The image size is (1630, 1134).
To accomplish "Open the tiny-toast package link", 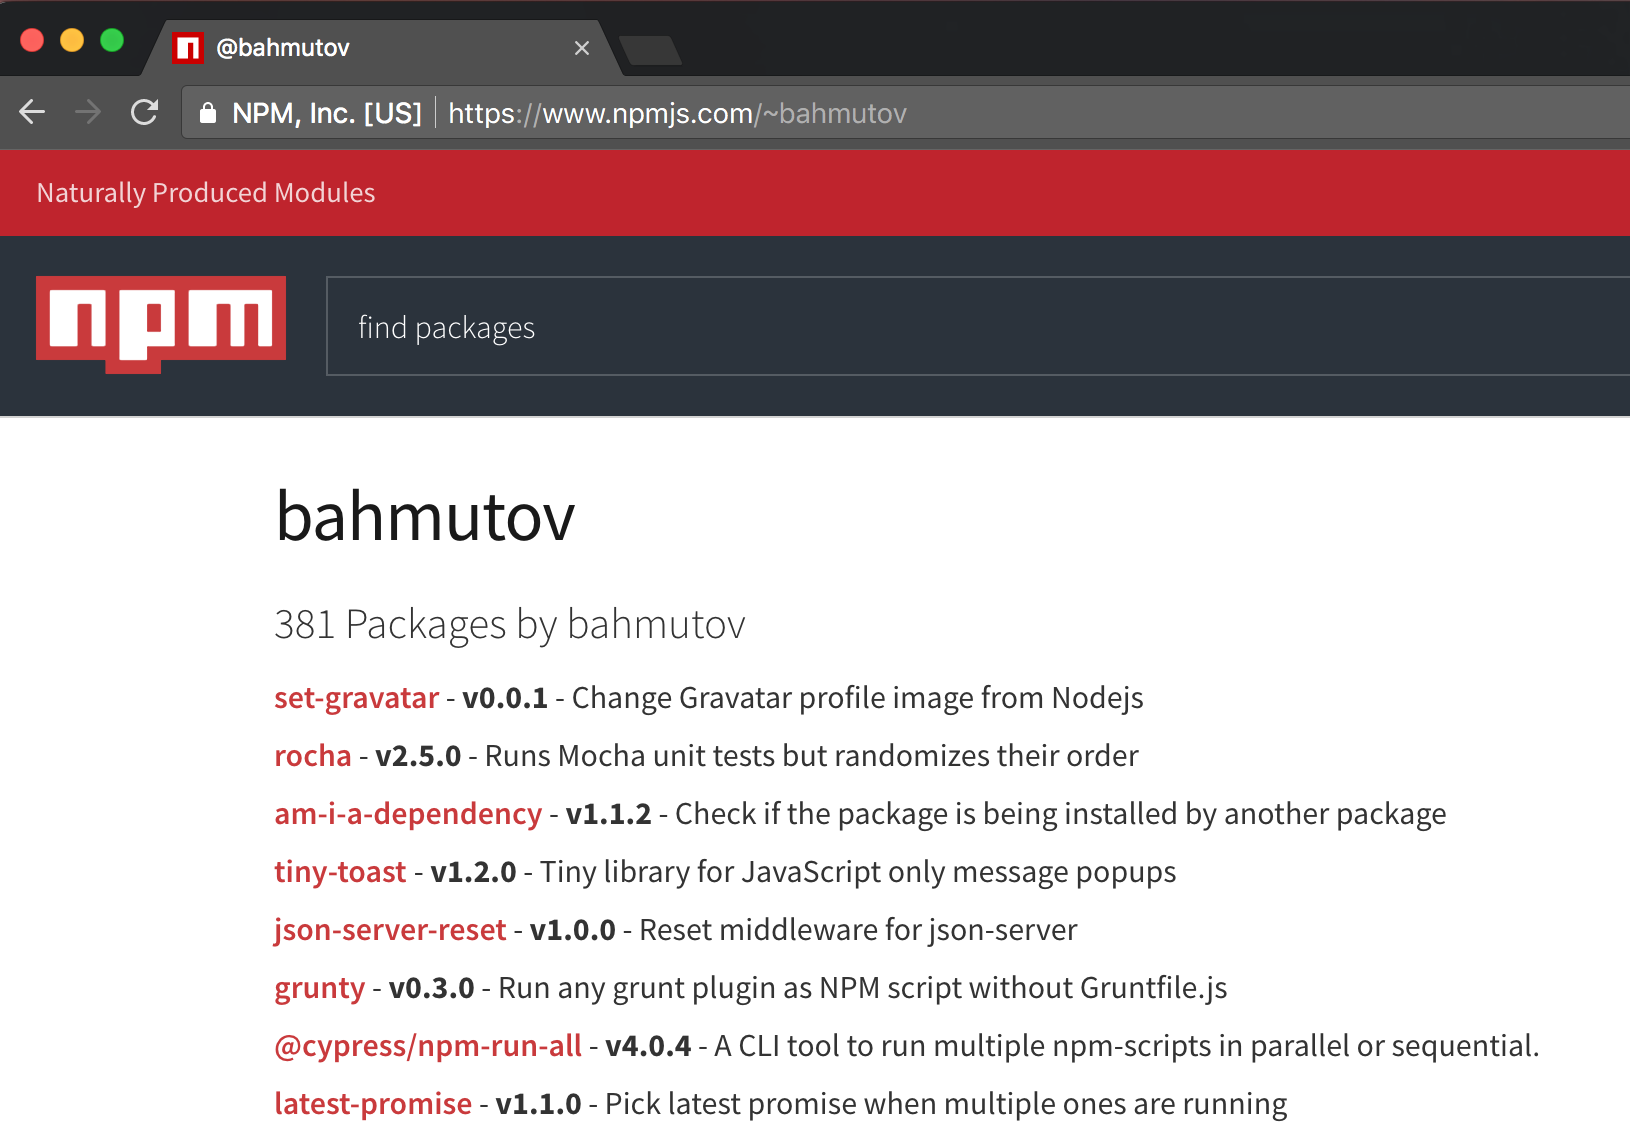I will coord(340,872).
